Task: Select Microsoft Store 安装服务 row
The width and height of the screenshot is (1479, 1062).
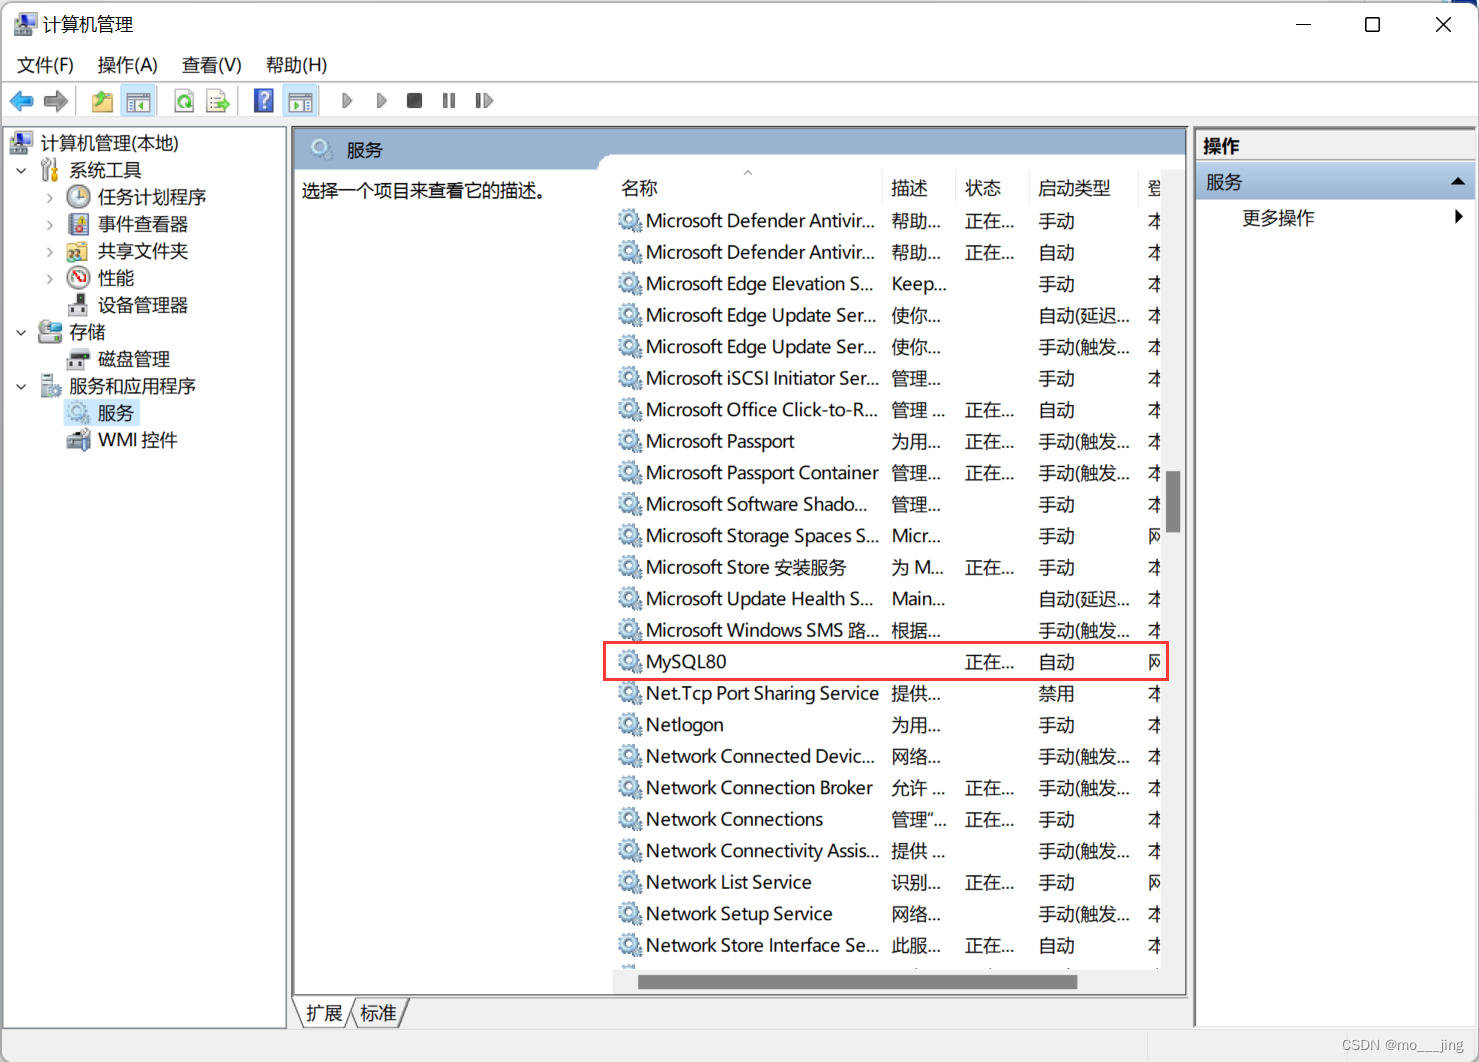Action: [886, 567]
